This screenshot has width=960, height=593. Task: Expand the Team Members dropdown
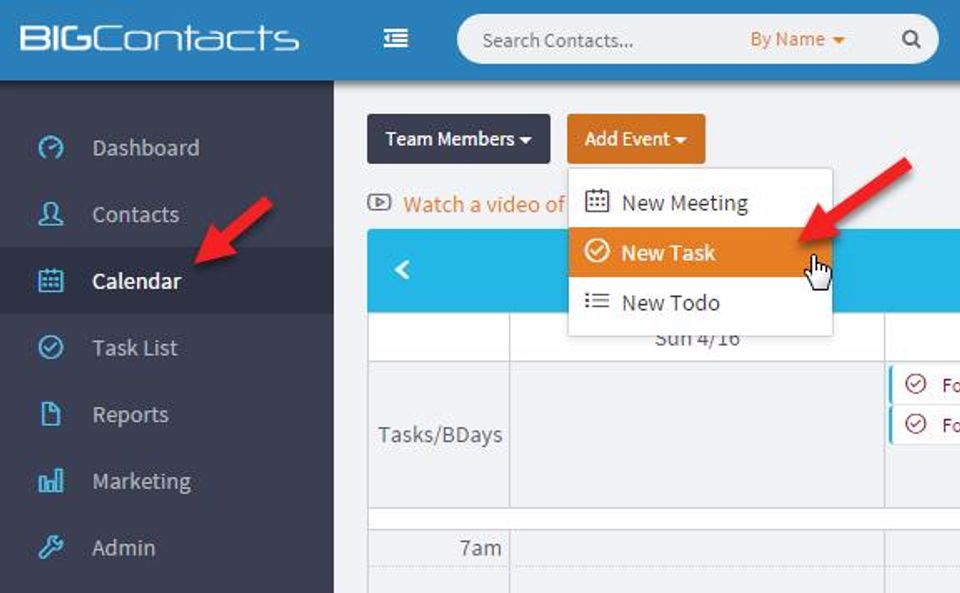point(458,139)
